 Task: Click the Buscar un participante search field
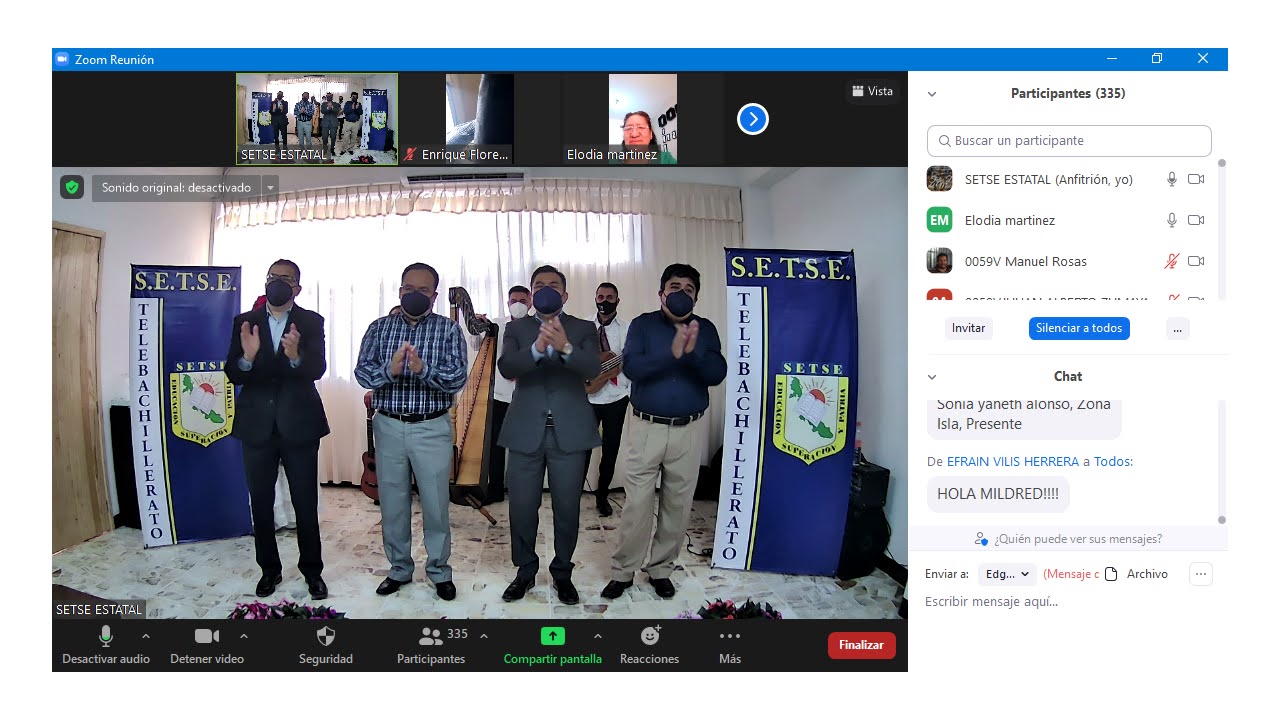point(1069,141)
